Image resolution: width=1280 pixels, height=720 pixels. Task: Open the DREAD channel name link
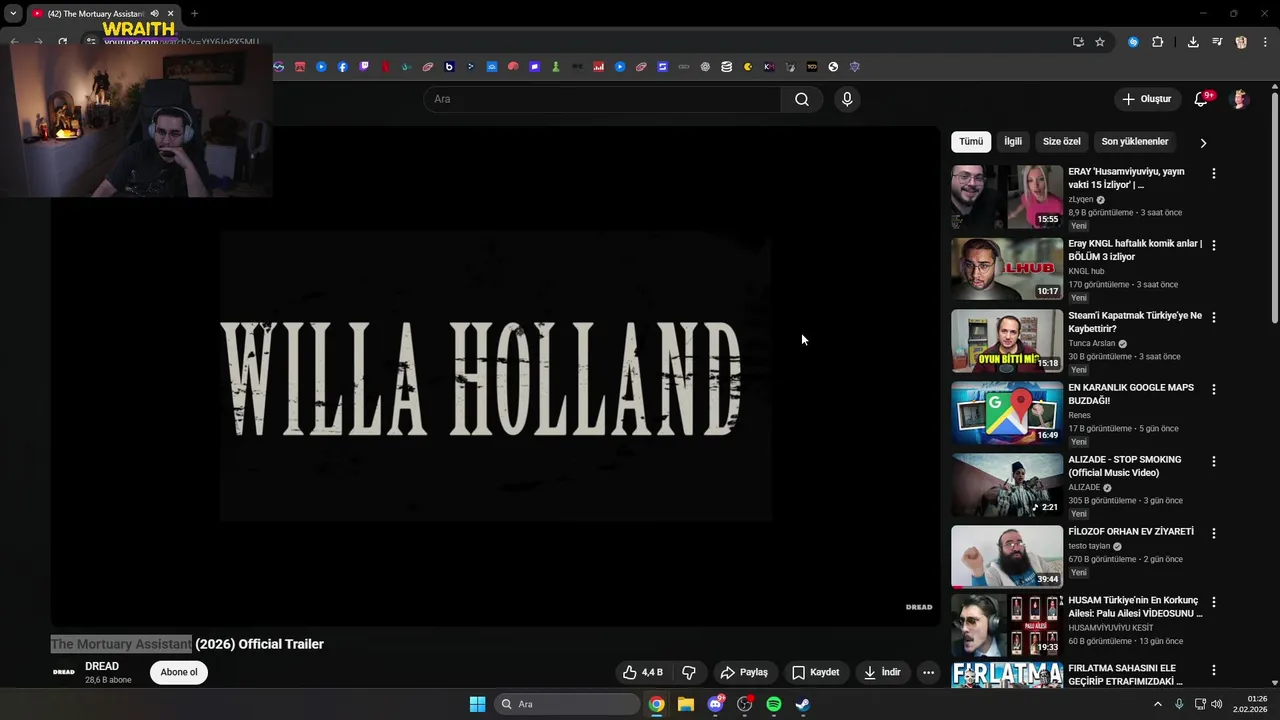[102, 666]
